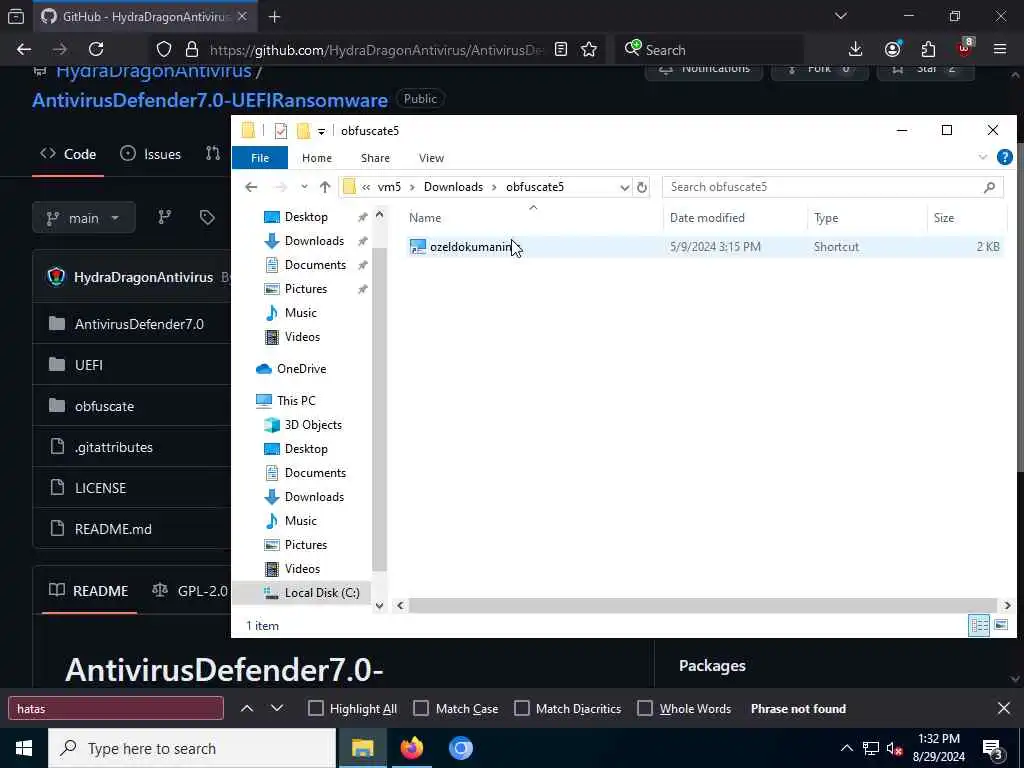Open the View ribbon tab

431,158
